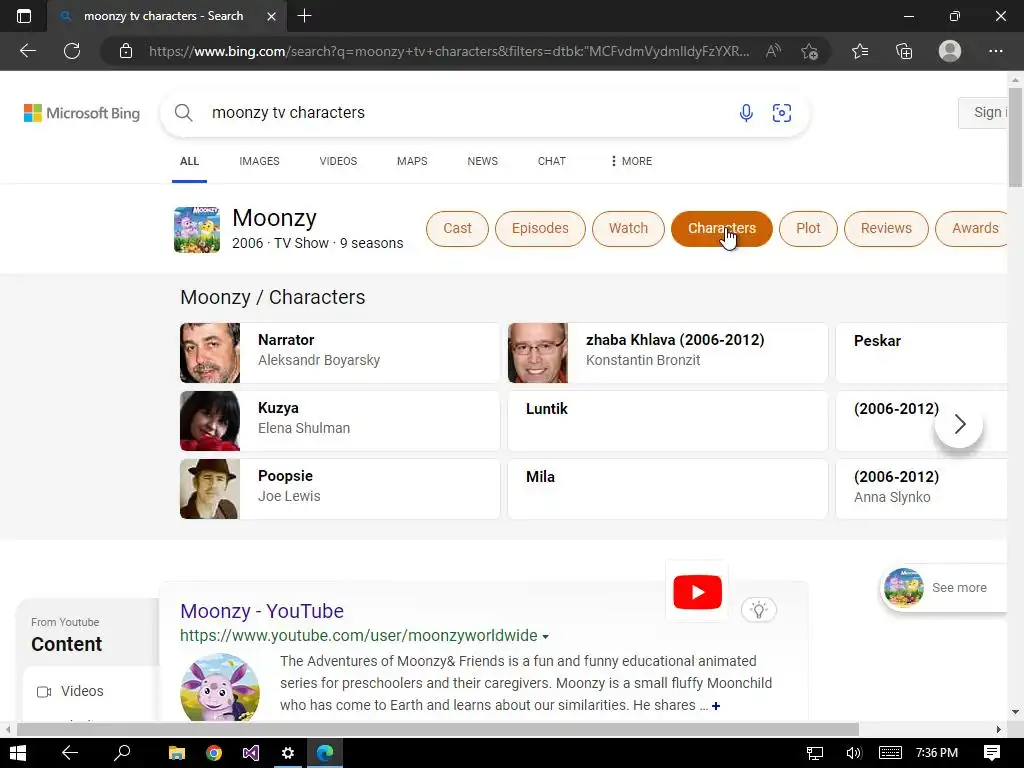This screenshot has height=768, width=1024.
Task: Open notification center icon
Action: 991,753
